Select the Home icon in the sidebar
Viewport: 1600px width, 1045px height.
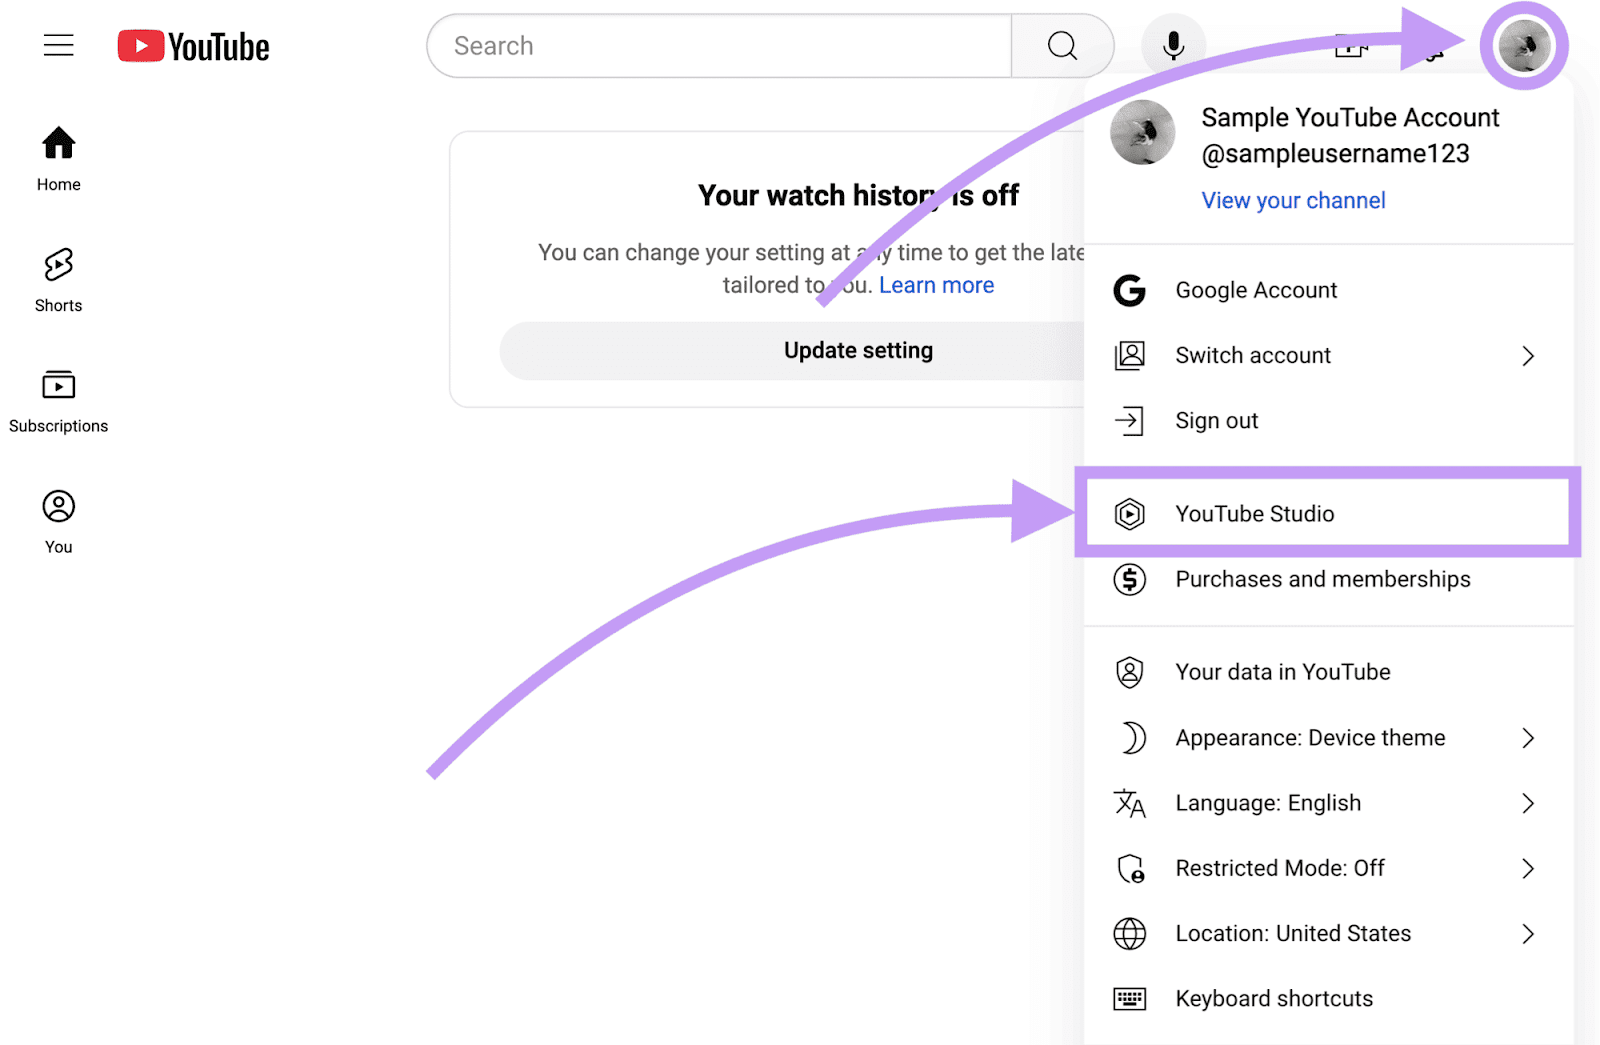coord(57,157)
